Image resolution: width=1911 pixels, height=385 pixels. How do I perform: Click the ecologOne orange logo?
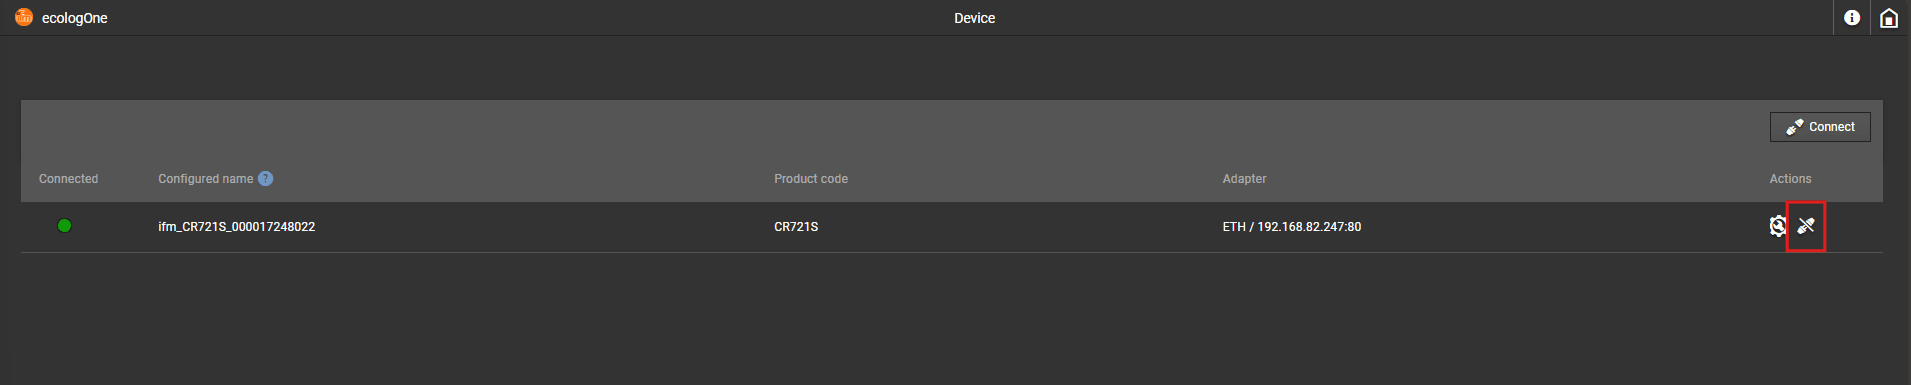24,17
